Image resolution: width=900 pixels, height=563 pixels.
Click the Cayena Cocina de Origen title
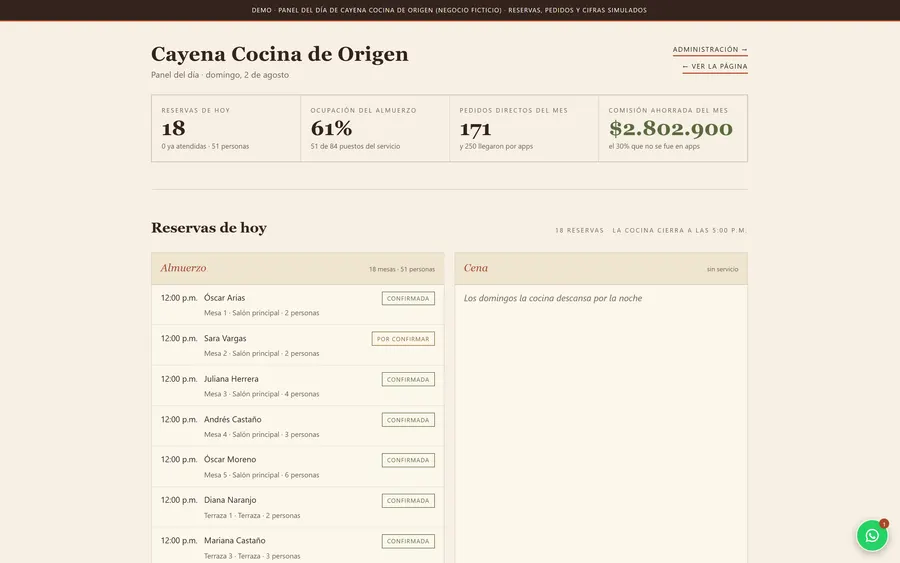point(280,54)
